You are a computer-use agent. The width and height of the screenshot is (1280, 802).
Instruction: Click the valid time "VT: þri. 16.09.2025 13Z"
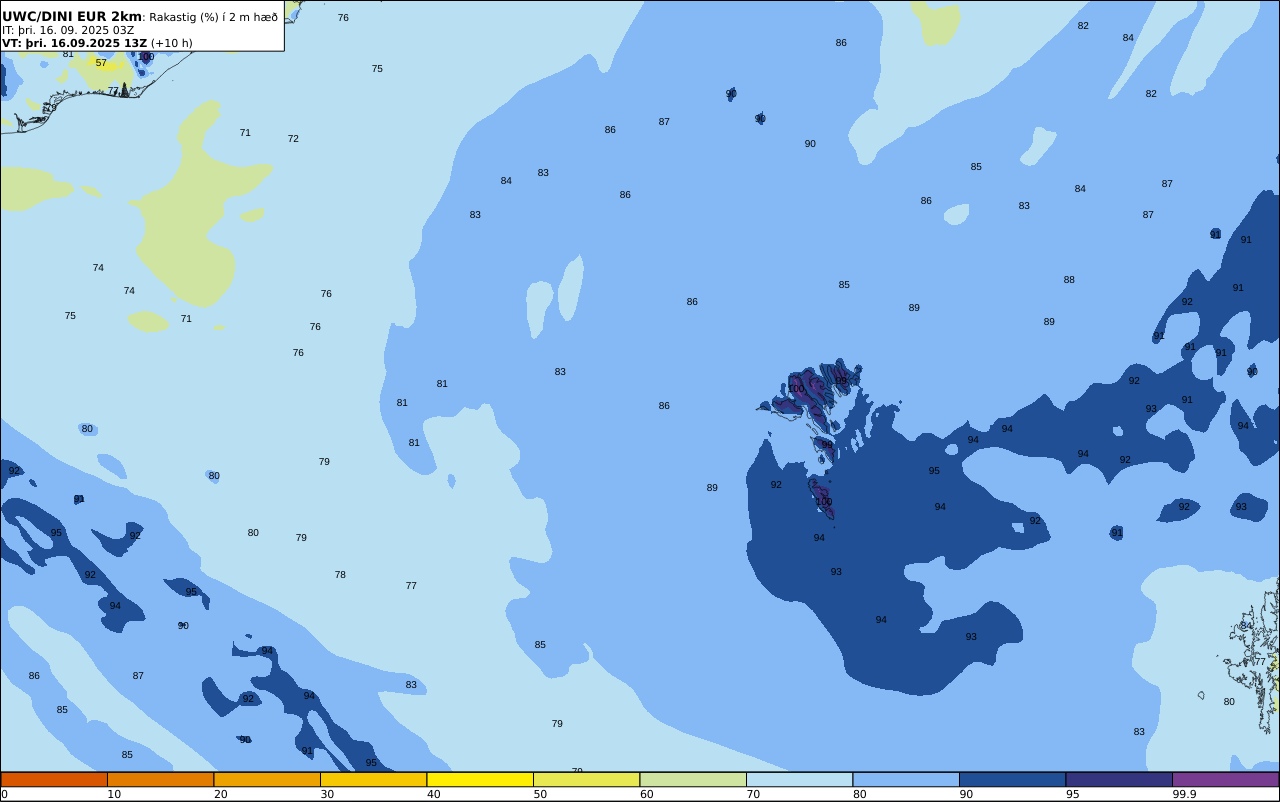click(x=75, y=43)
